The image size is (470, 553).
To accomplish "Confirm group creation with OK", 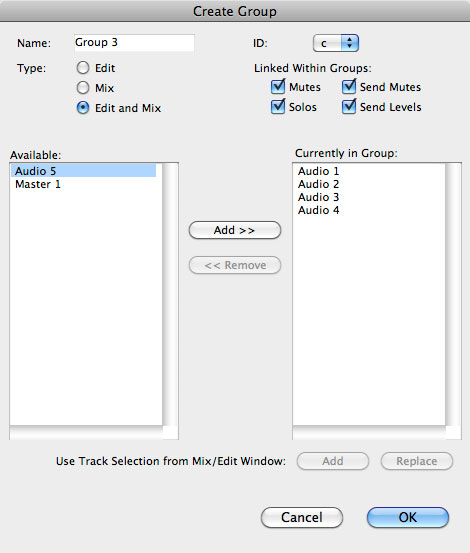I will click(408, 517).
